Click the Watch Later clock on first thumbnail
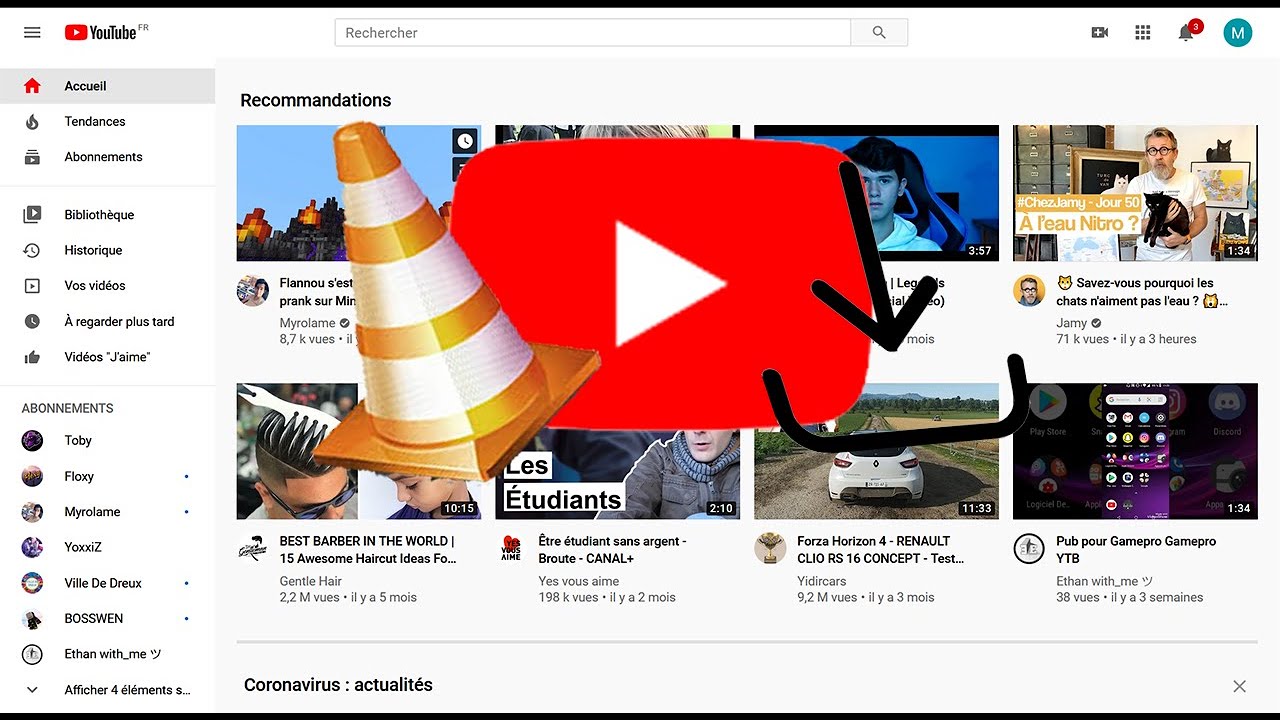1280x720 pixels. [465, 141]
